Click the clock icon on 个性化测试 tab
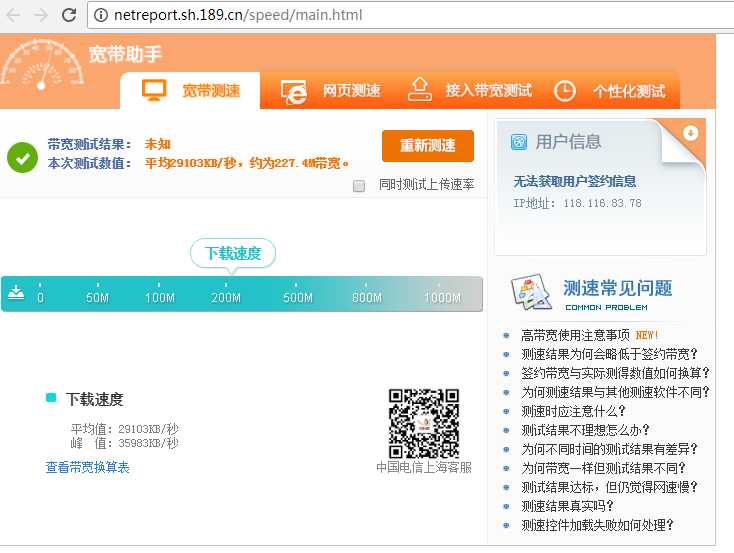734x553 pixels. 565,91
